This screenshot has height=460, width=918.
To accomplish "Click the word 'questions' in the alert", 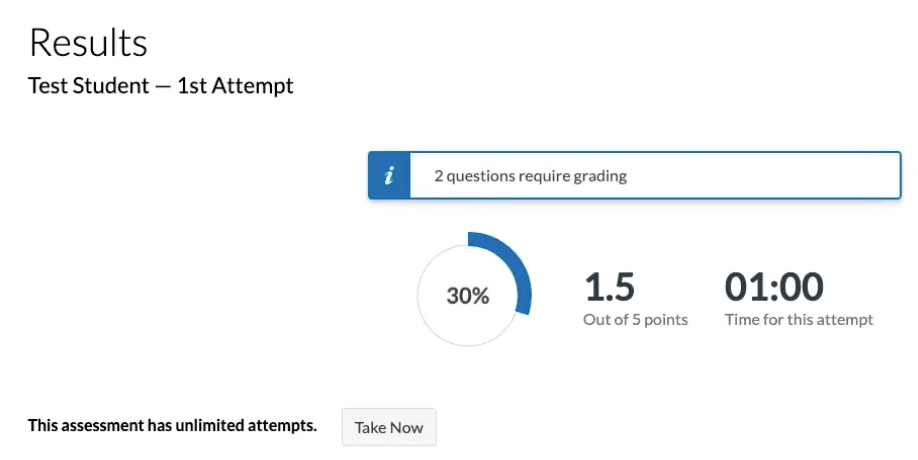I will pos(481,177).
